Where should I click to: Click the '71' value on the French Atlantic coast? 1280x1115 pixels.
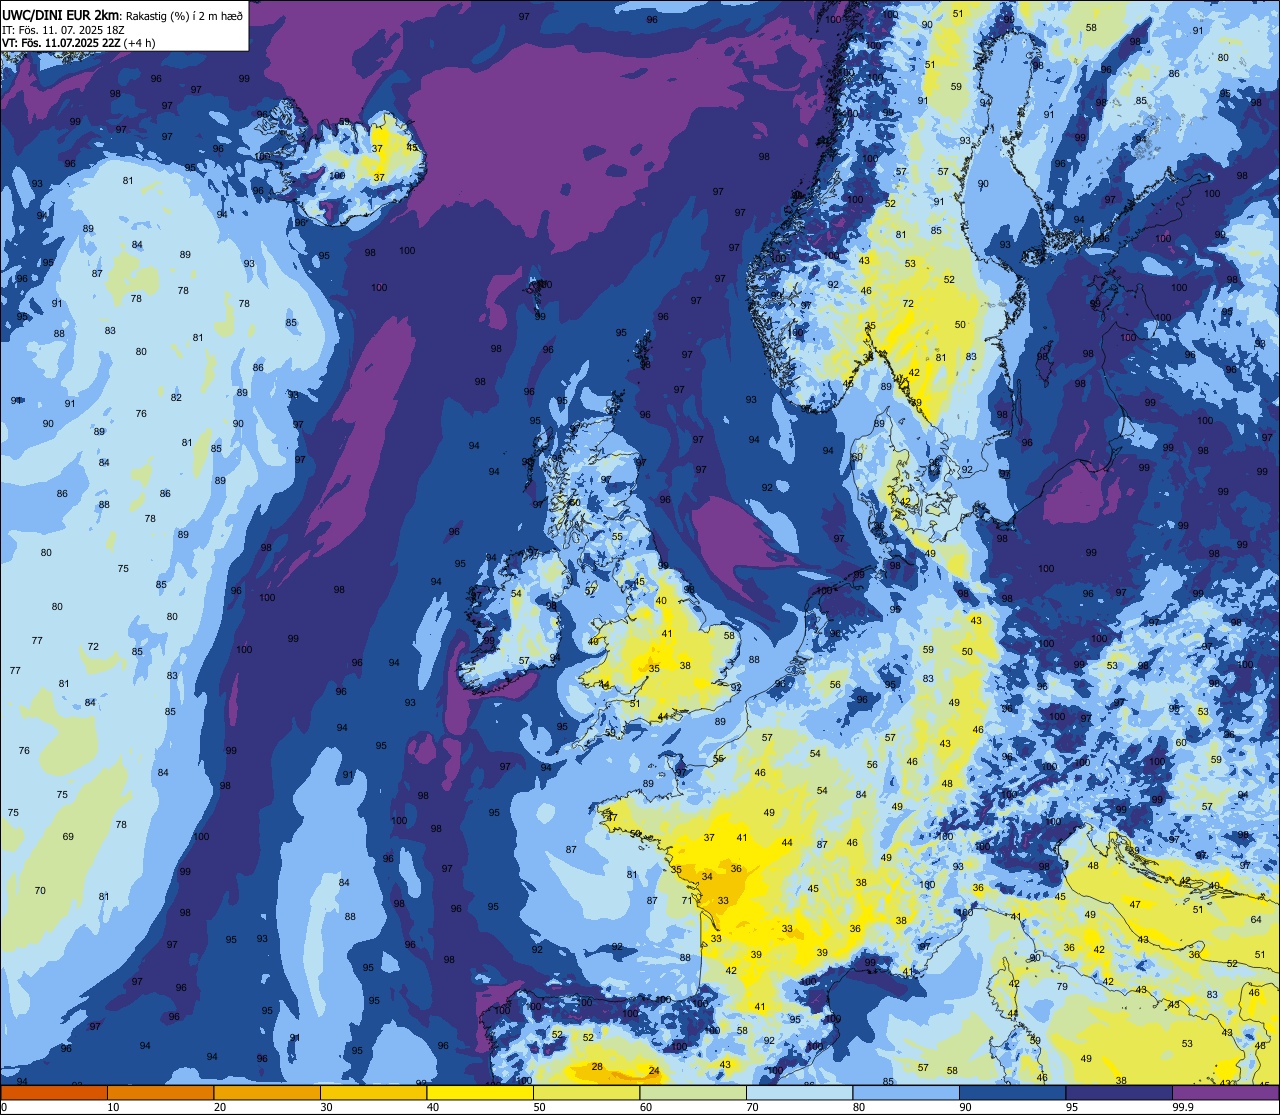click(x=687, y=900)
